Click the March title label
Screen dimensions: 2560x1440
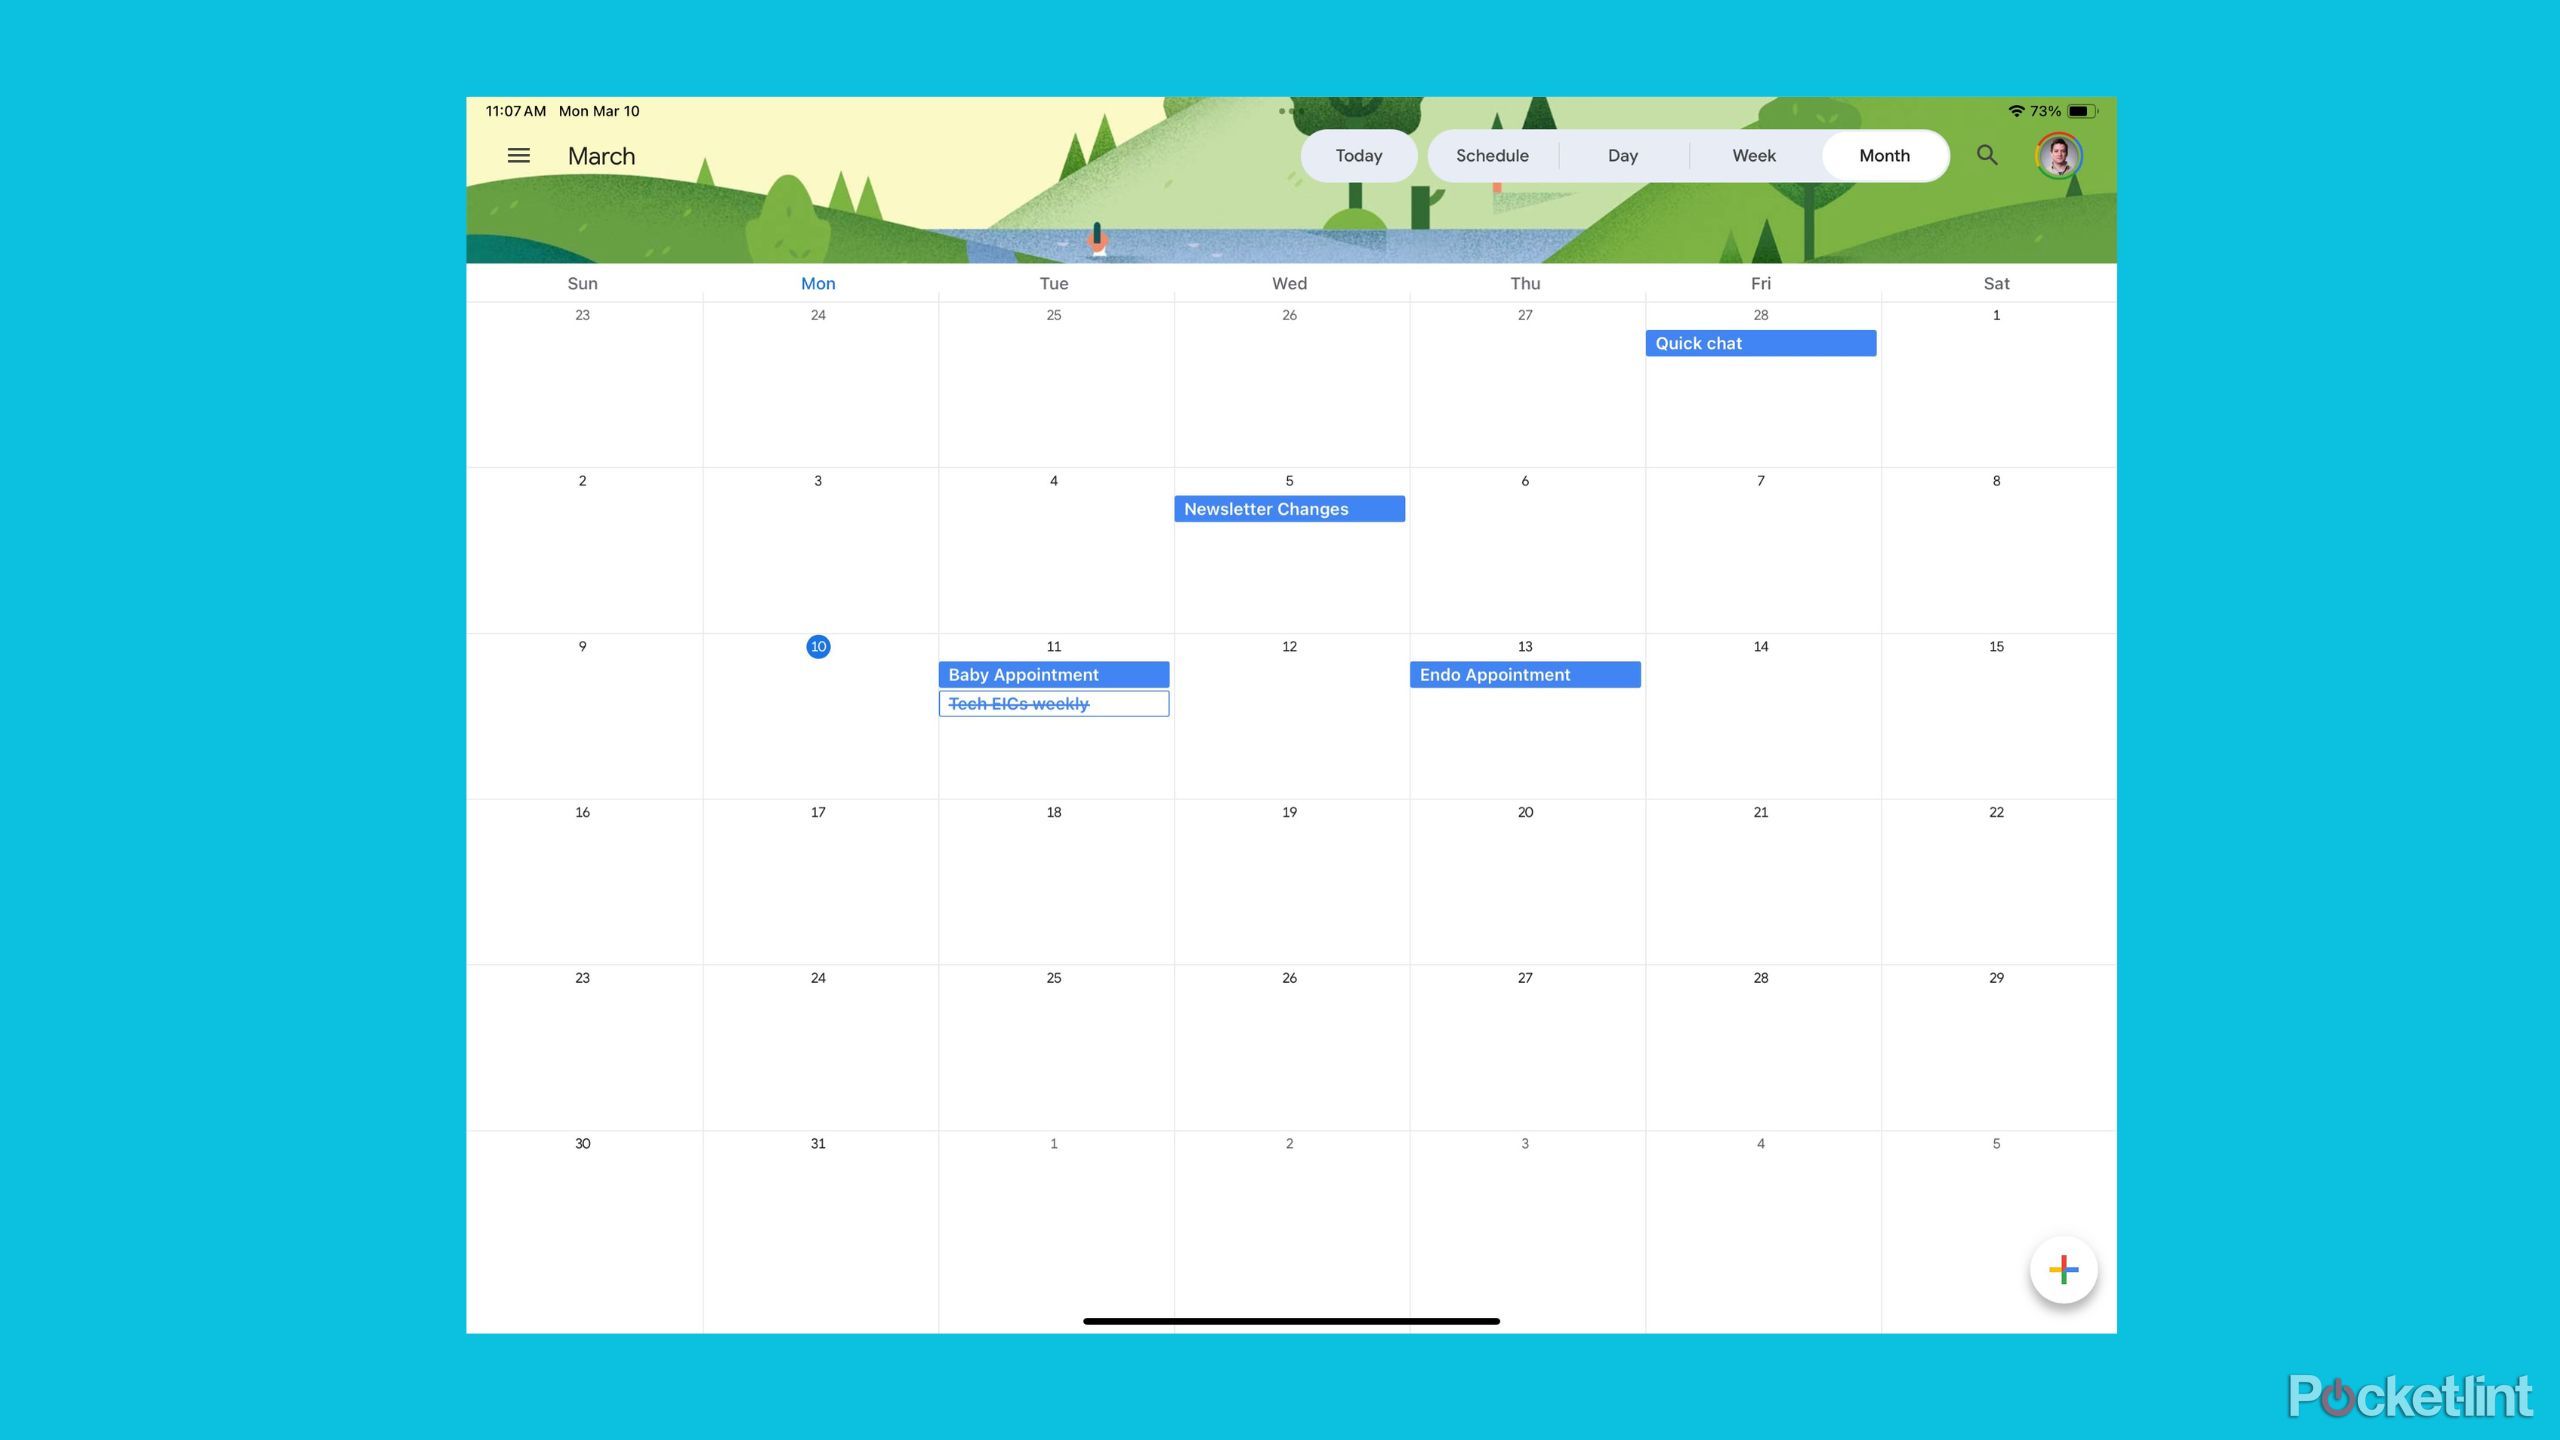pos(600,155)
